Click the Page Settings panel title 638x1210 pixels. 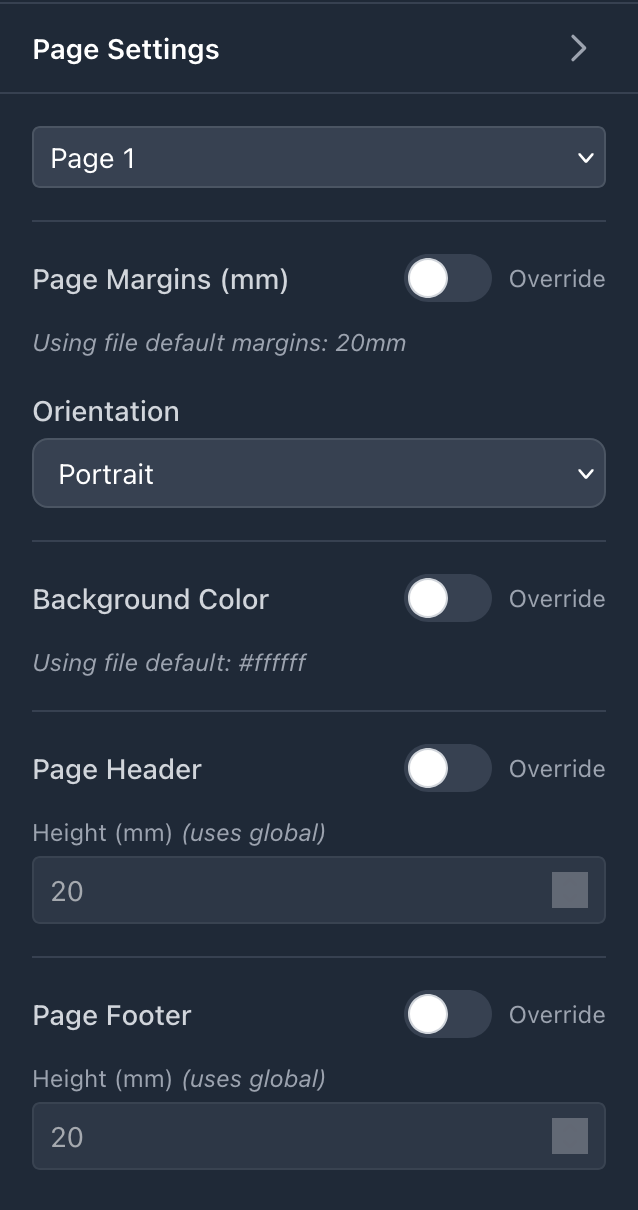click(126, 49)
